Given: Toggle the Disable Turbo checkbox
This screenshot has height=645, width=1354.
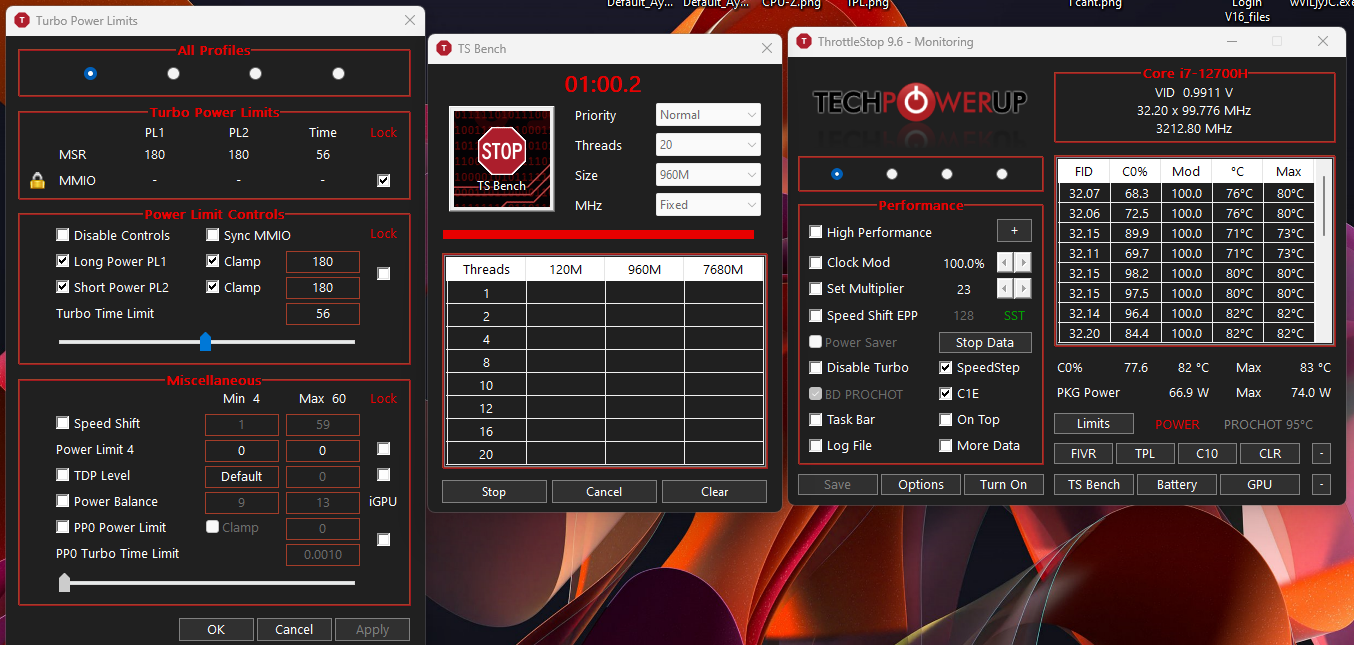Looking at the screenshot, I should point(816,367).
